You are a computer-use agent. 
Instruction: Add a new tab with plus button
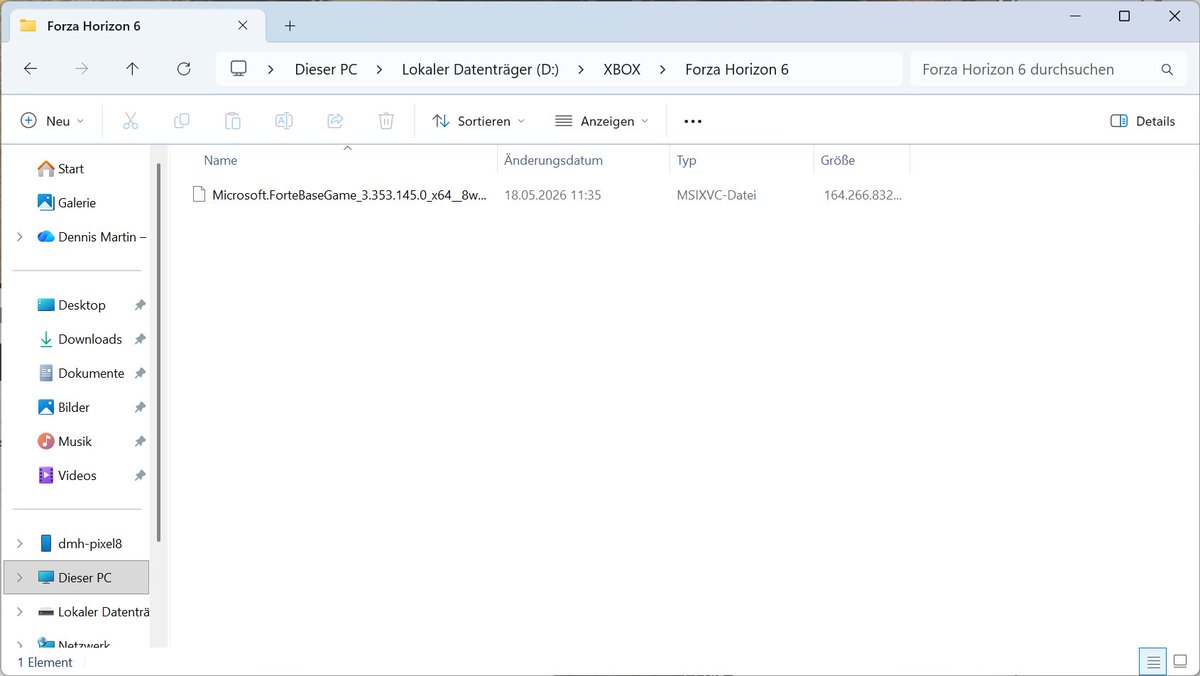290,26
